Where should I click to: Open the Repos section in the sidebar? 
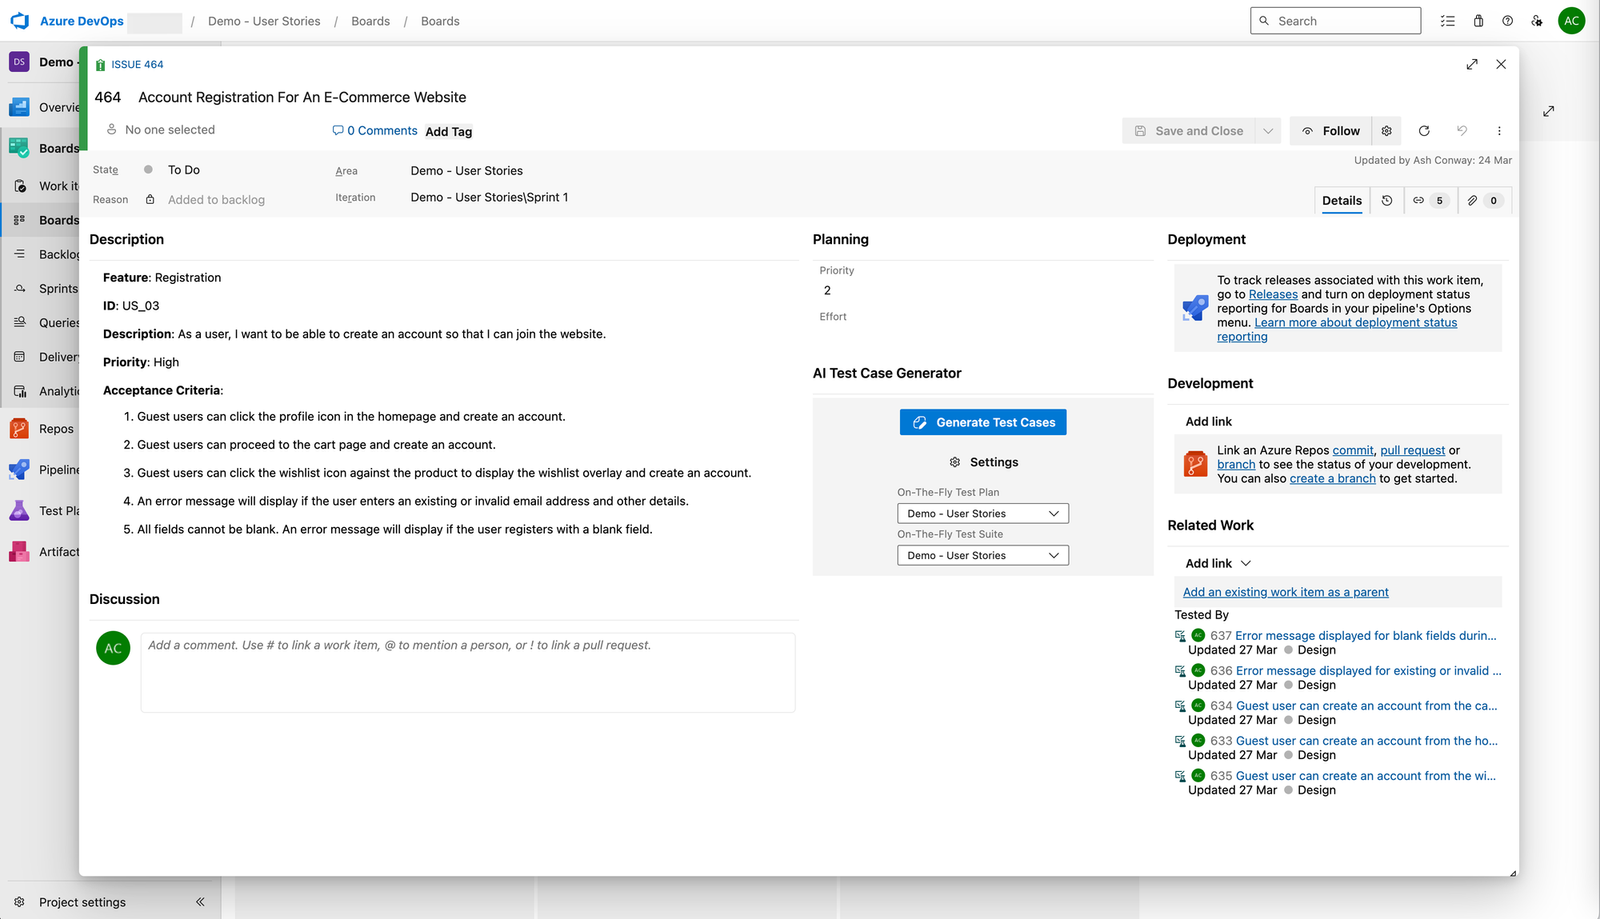pos(45,428)
